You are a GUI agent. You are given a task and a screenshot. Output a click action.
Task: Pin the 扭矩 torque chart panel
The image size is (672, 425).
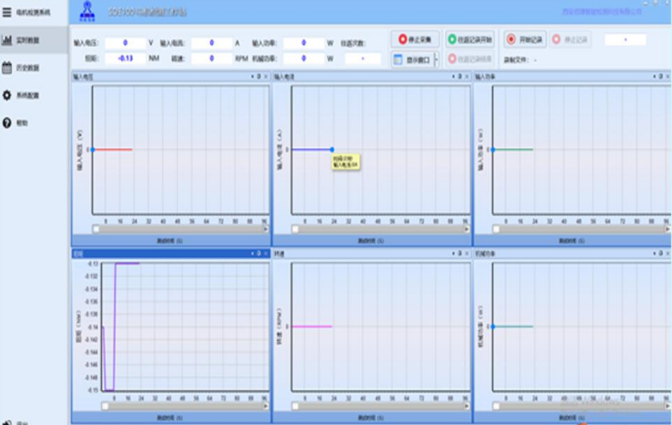coord(259,254)
